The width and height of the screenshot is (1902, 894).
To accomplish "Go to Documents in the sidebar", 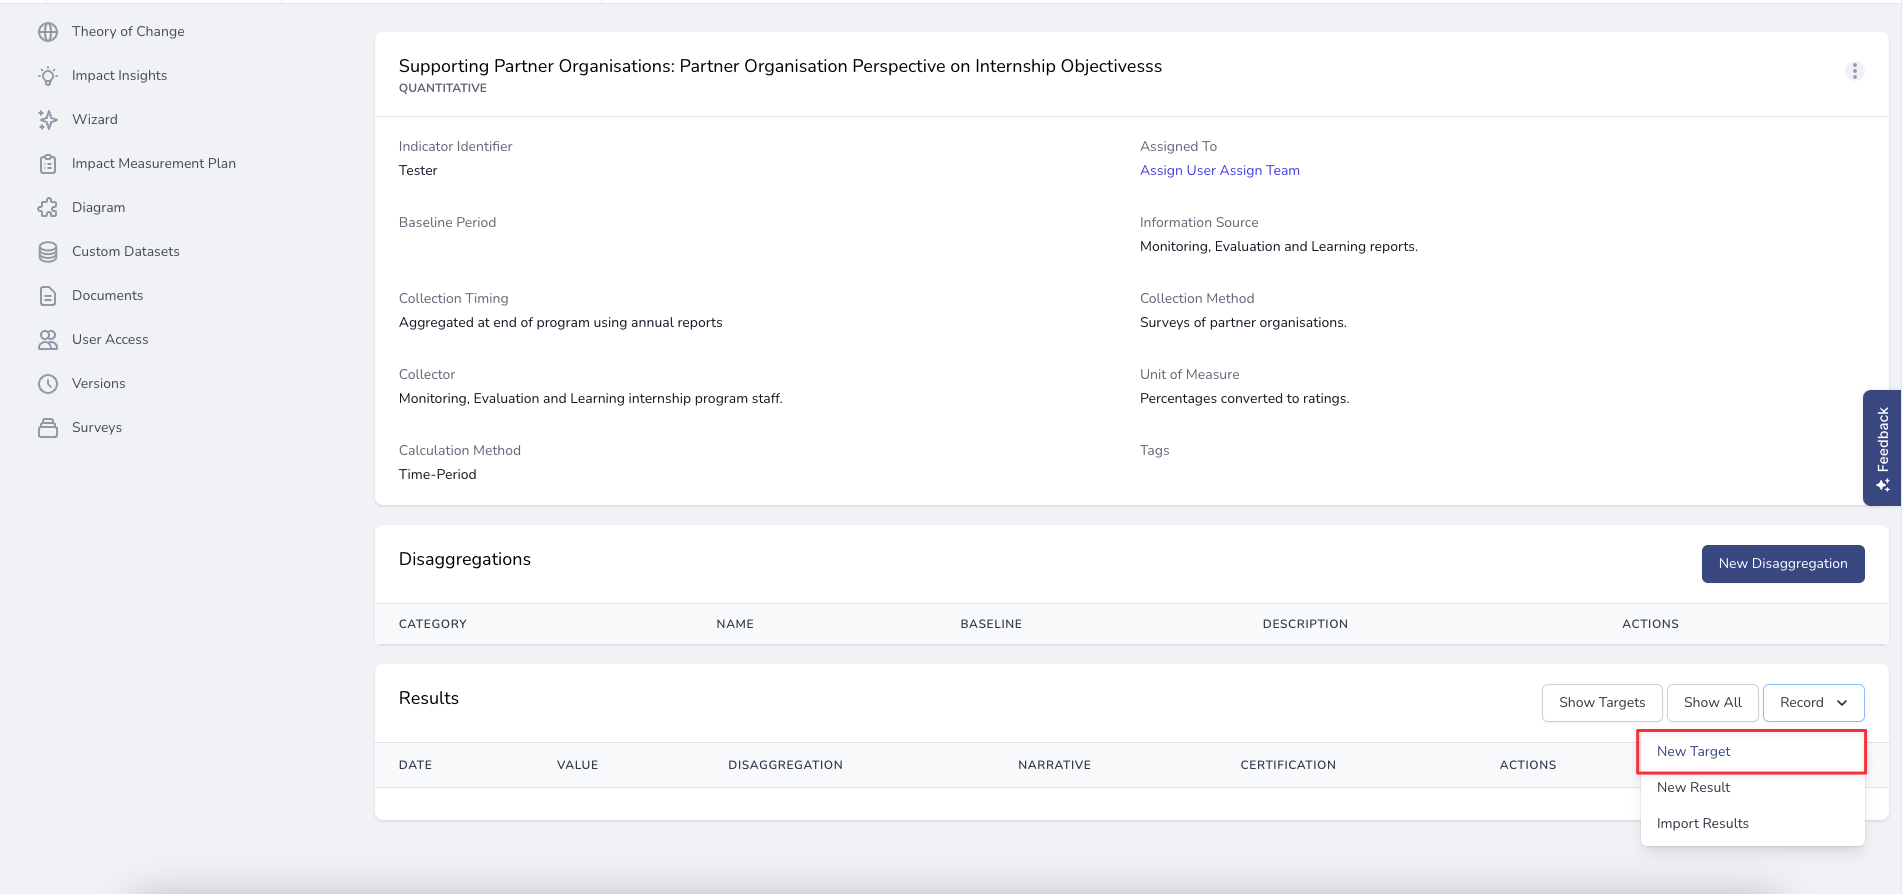I will point(107,295).
